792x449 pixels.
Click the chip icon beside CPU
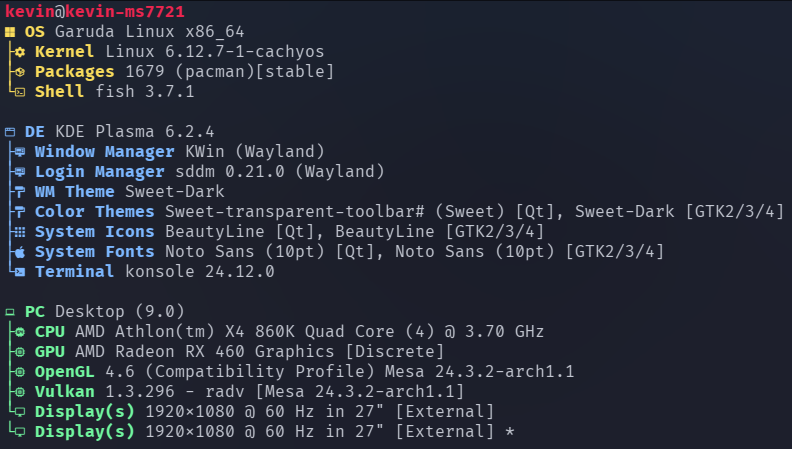(x=20, y=332)
